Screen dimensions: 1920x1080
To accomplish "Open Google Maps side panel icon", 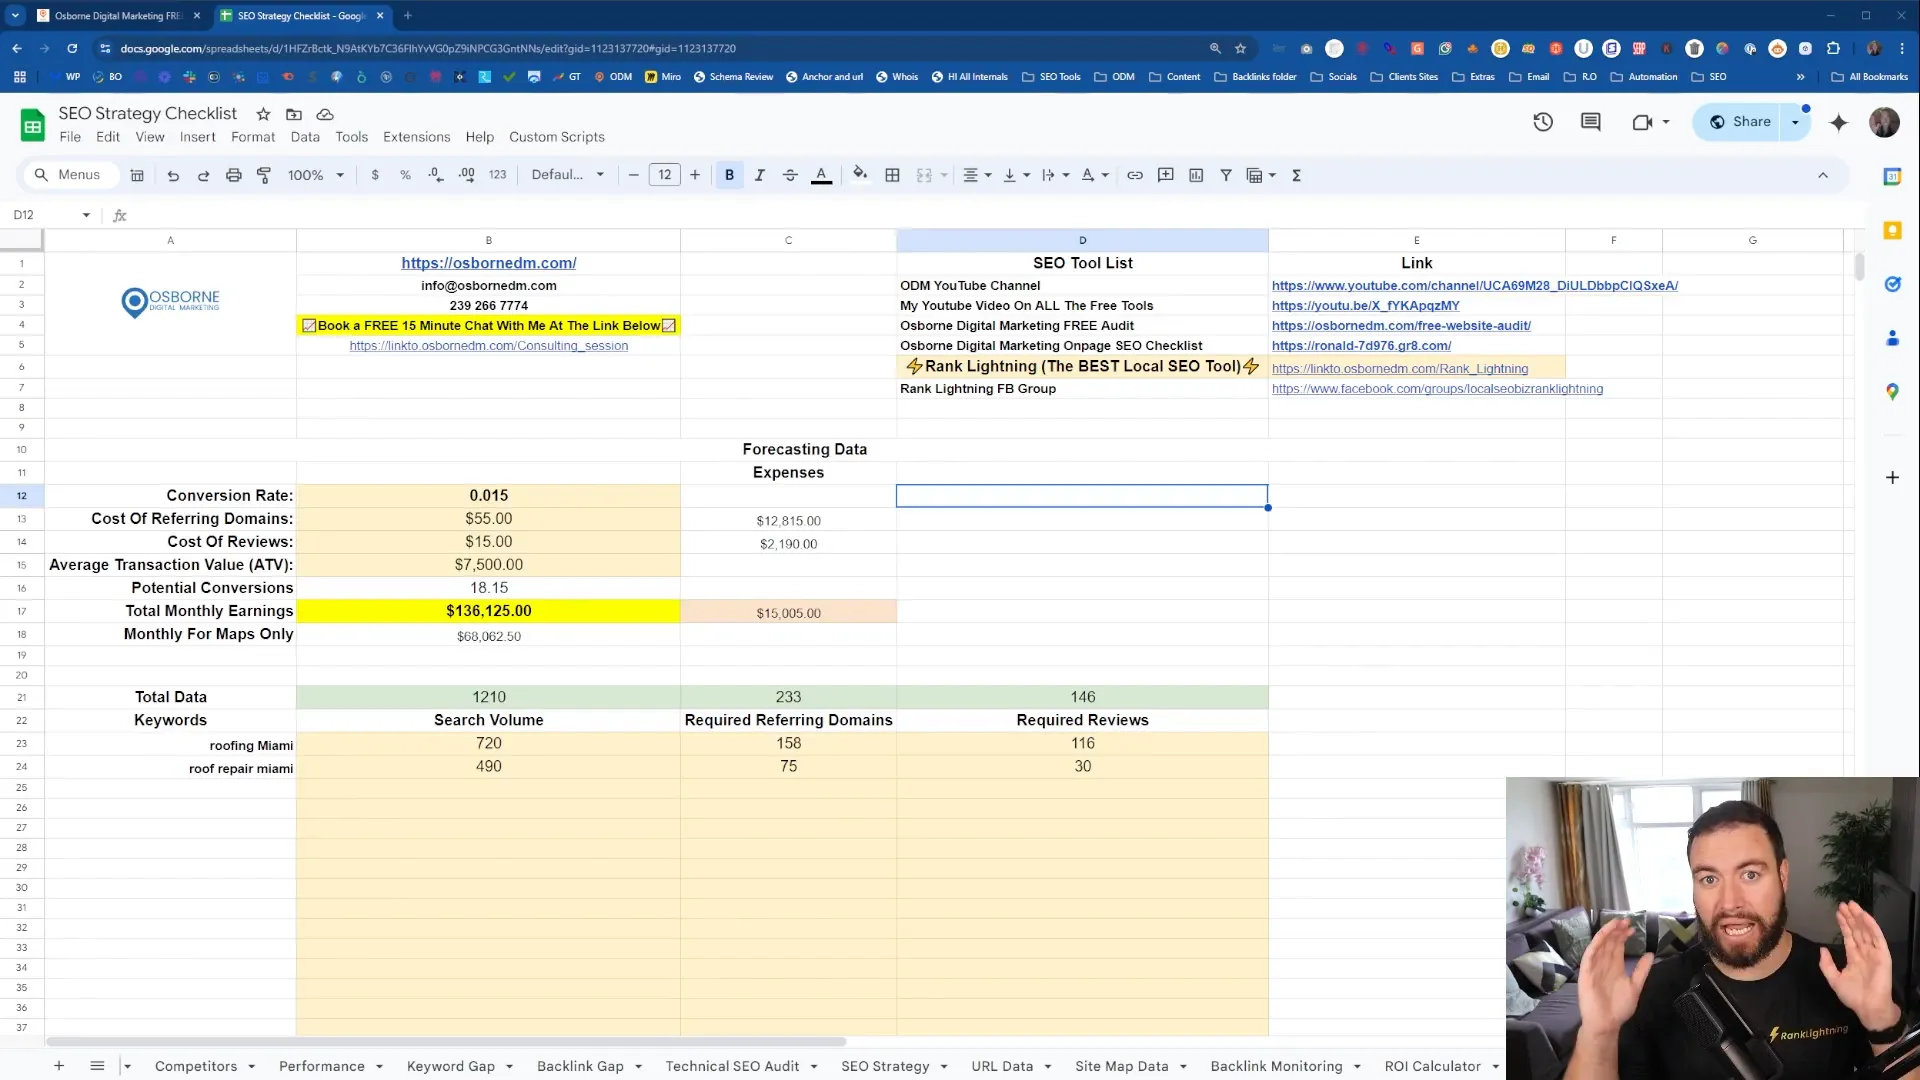I will (1892, 392).
